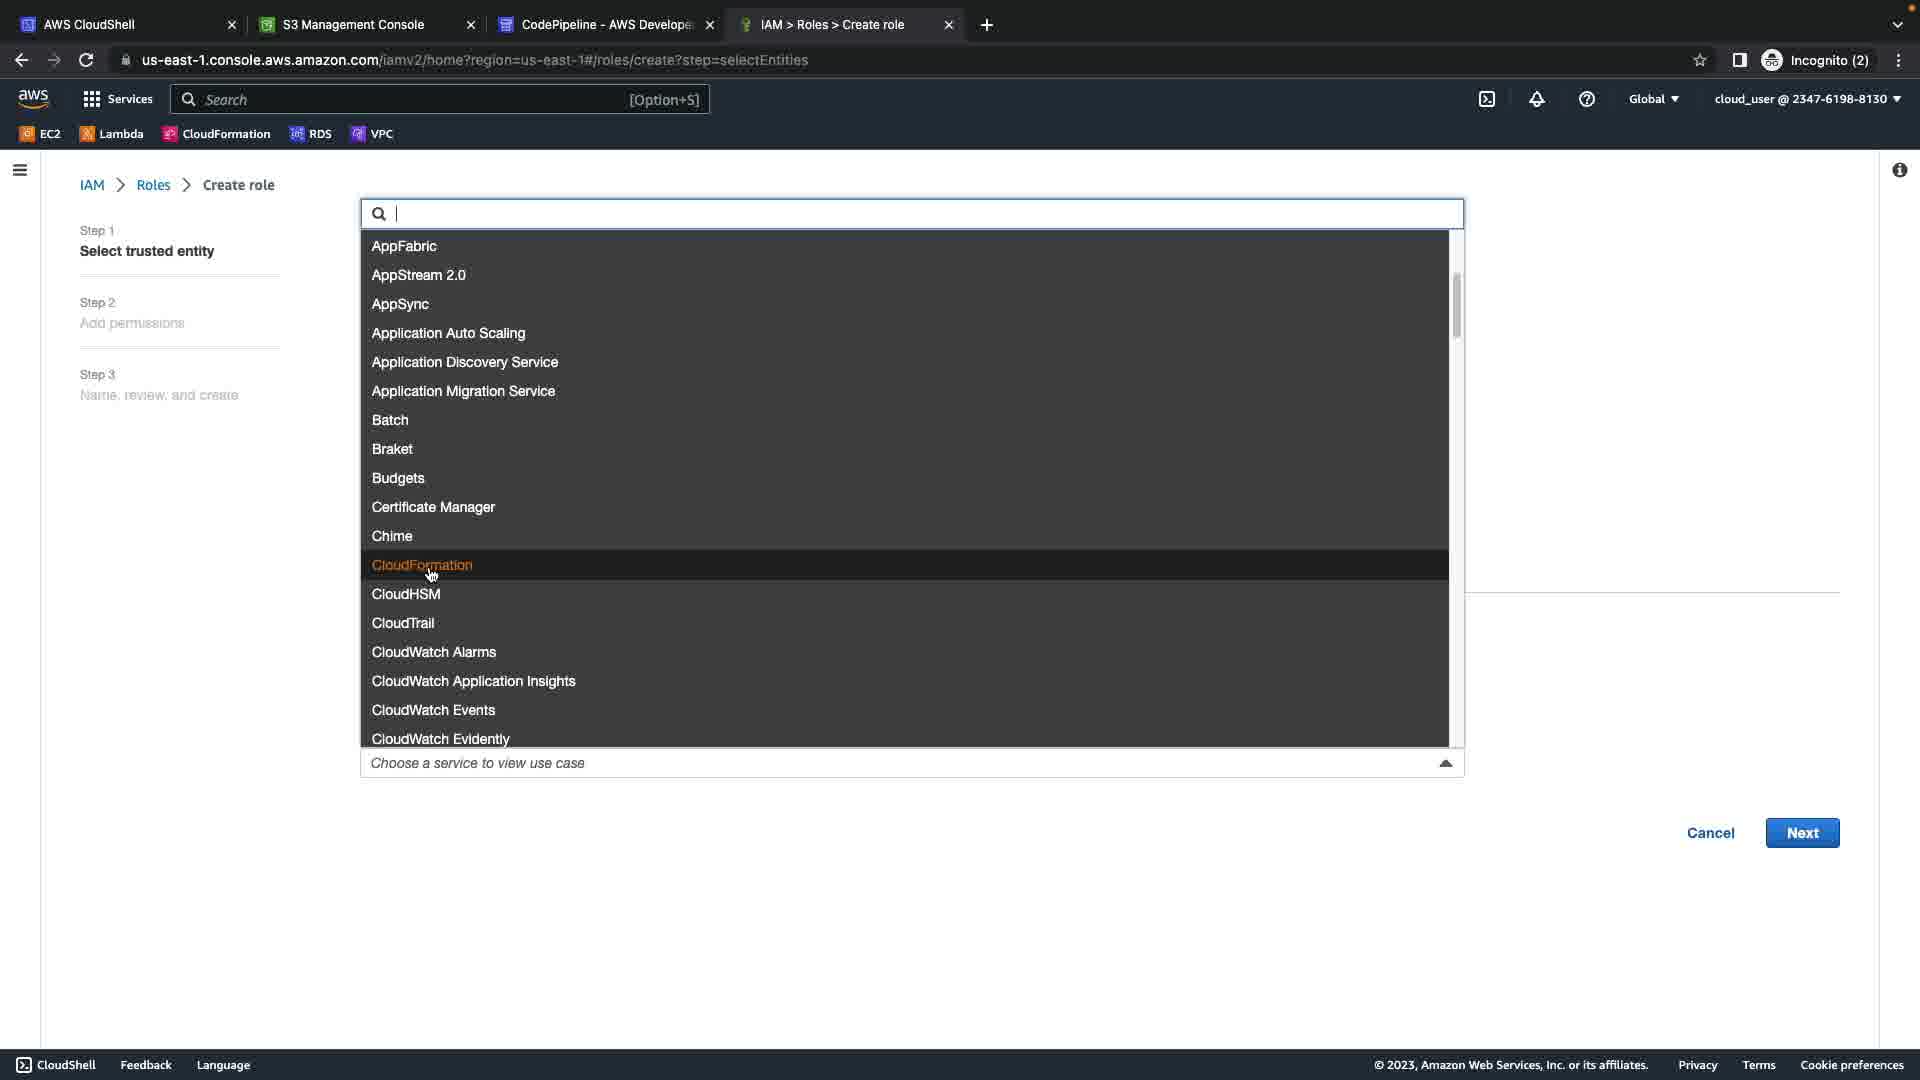
Task: Toggle the hamburger side navigation menu
Action: (19, 170)
